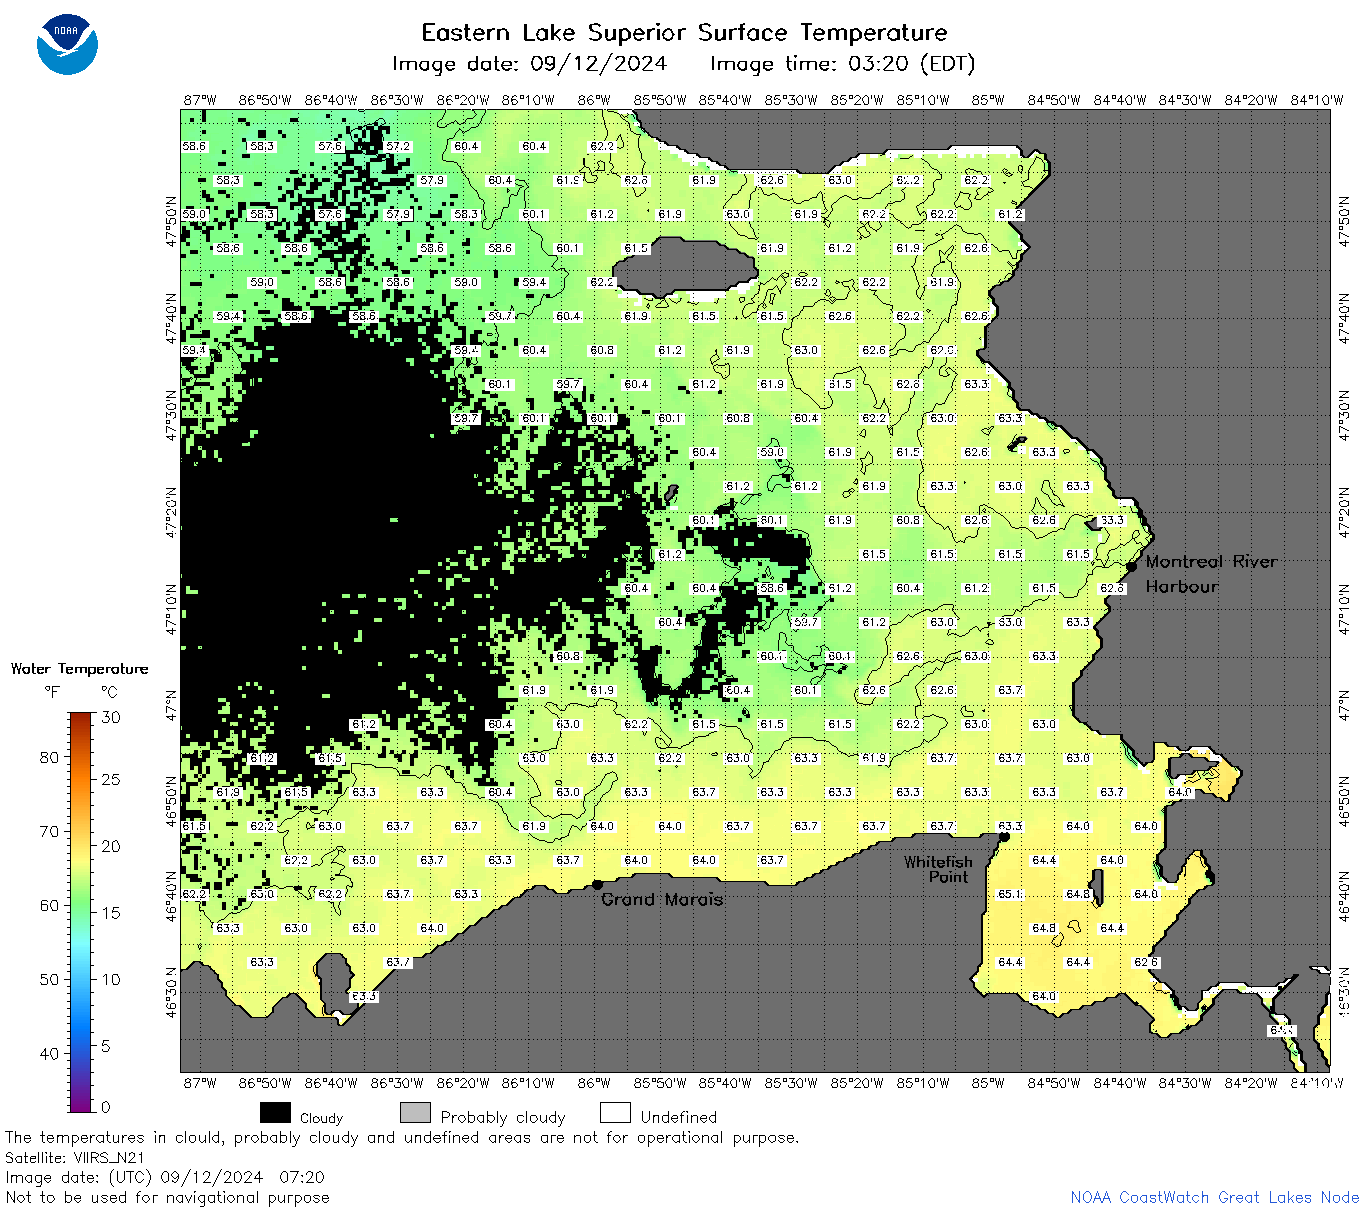The image size is (1370, 1213).
Task: Click the Satellite: VIIRS_N21 text
Action: click(75, 1157)
